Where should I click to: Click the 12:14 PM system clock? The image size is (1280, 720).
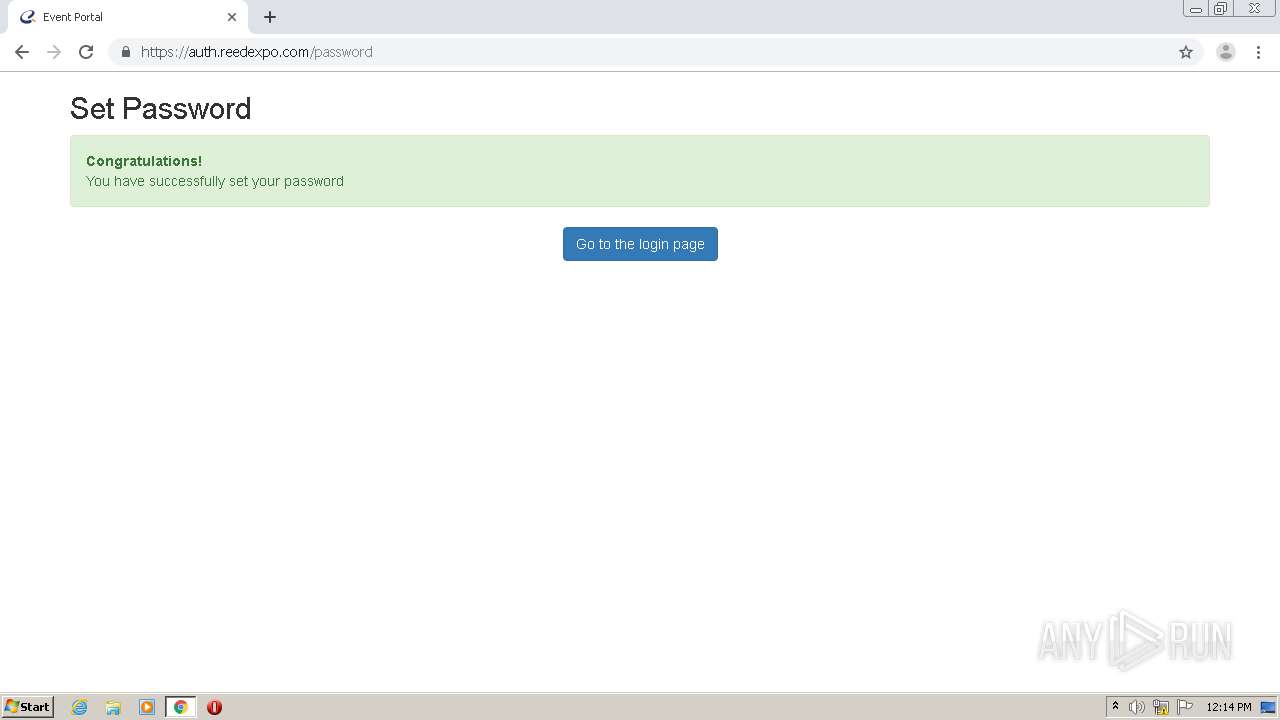(1228, 707)
